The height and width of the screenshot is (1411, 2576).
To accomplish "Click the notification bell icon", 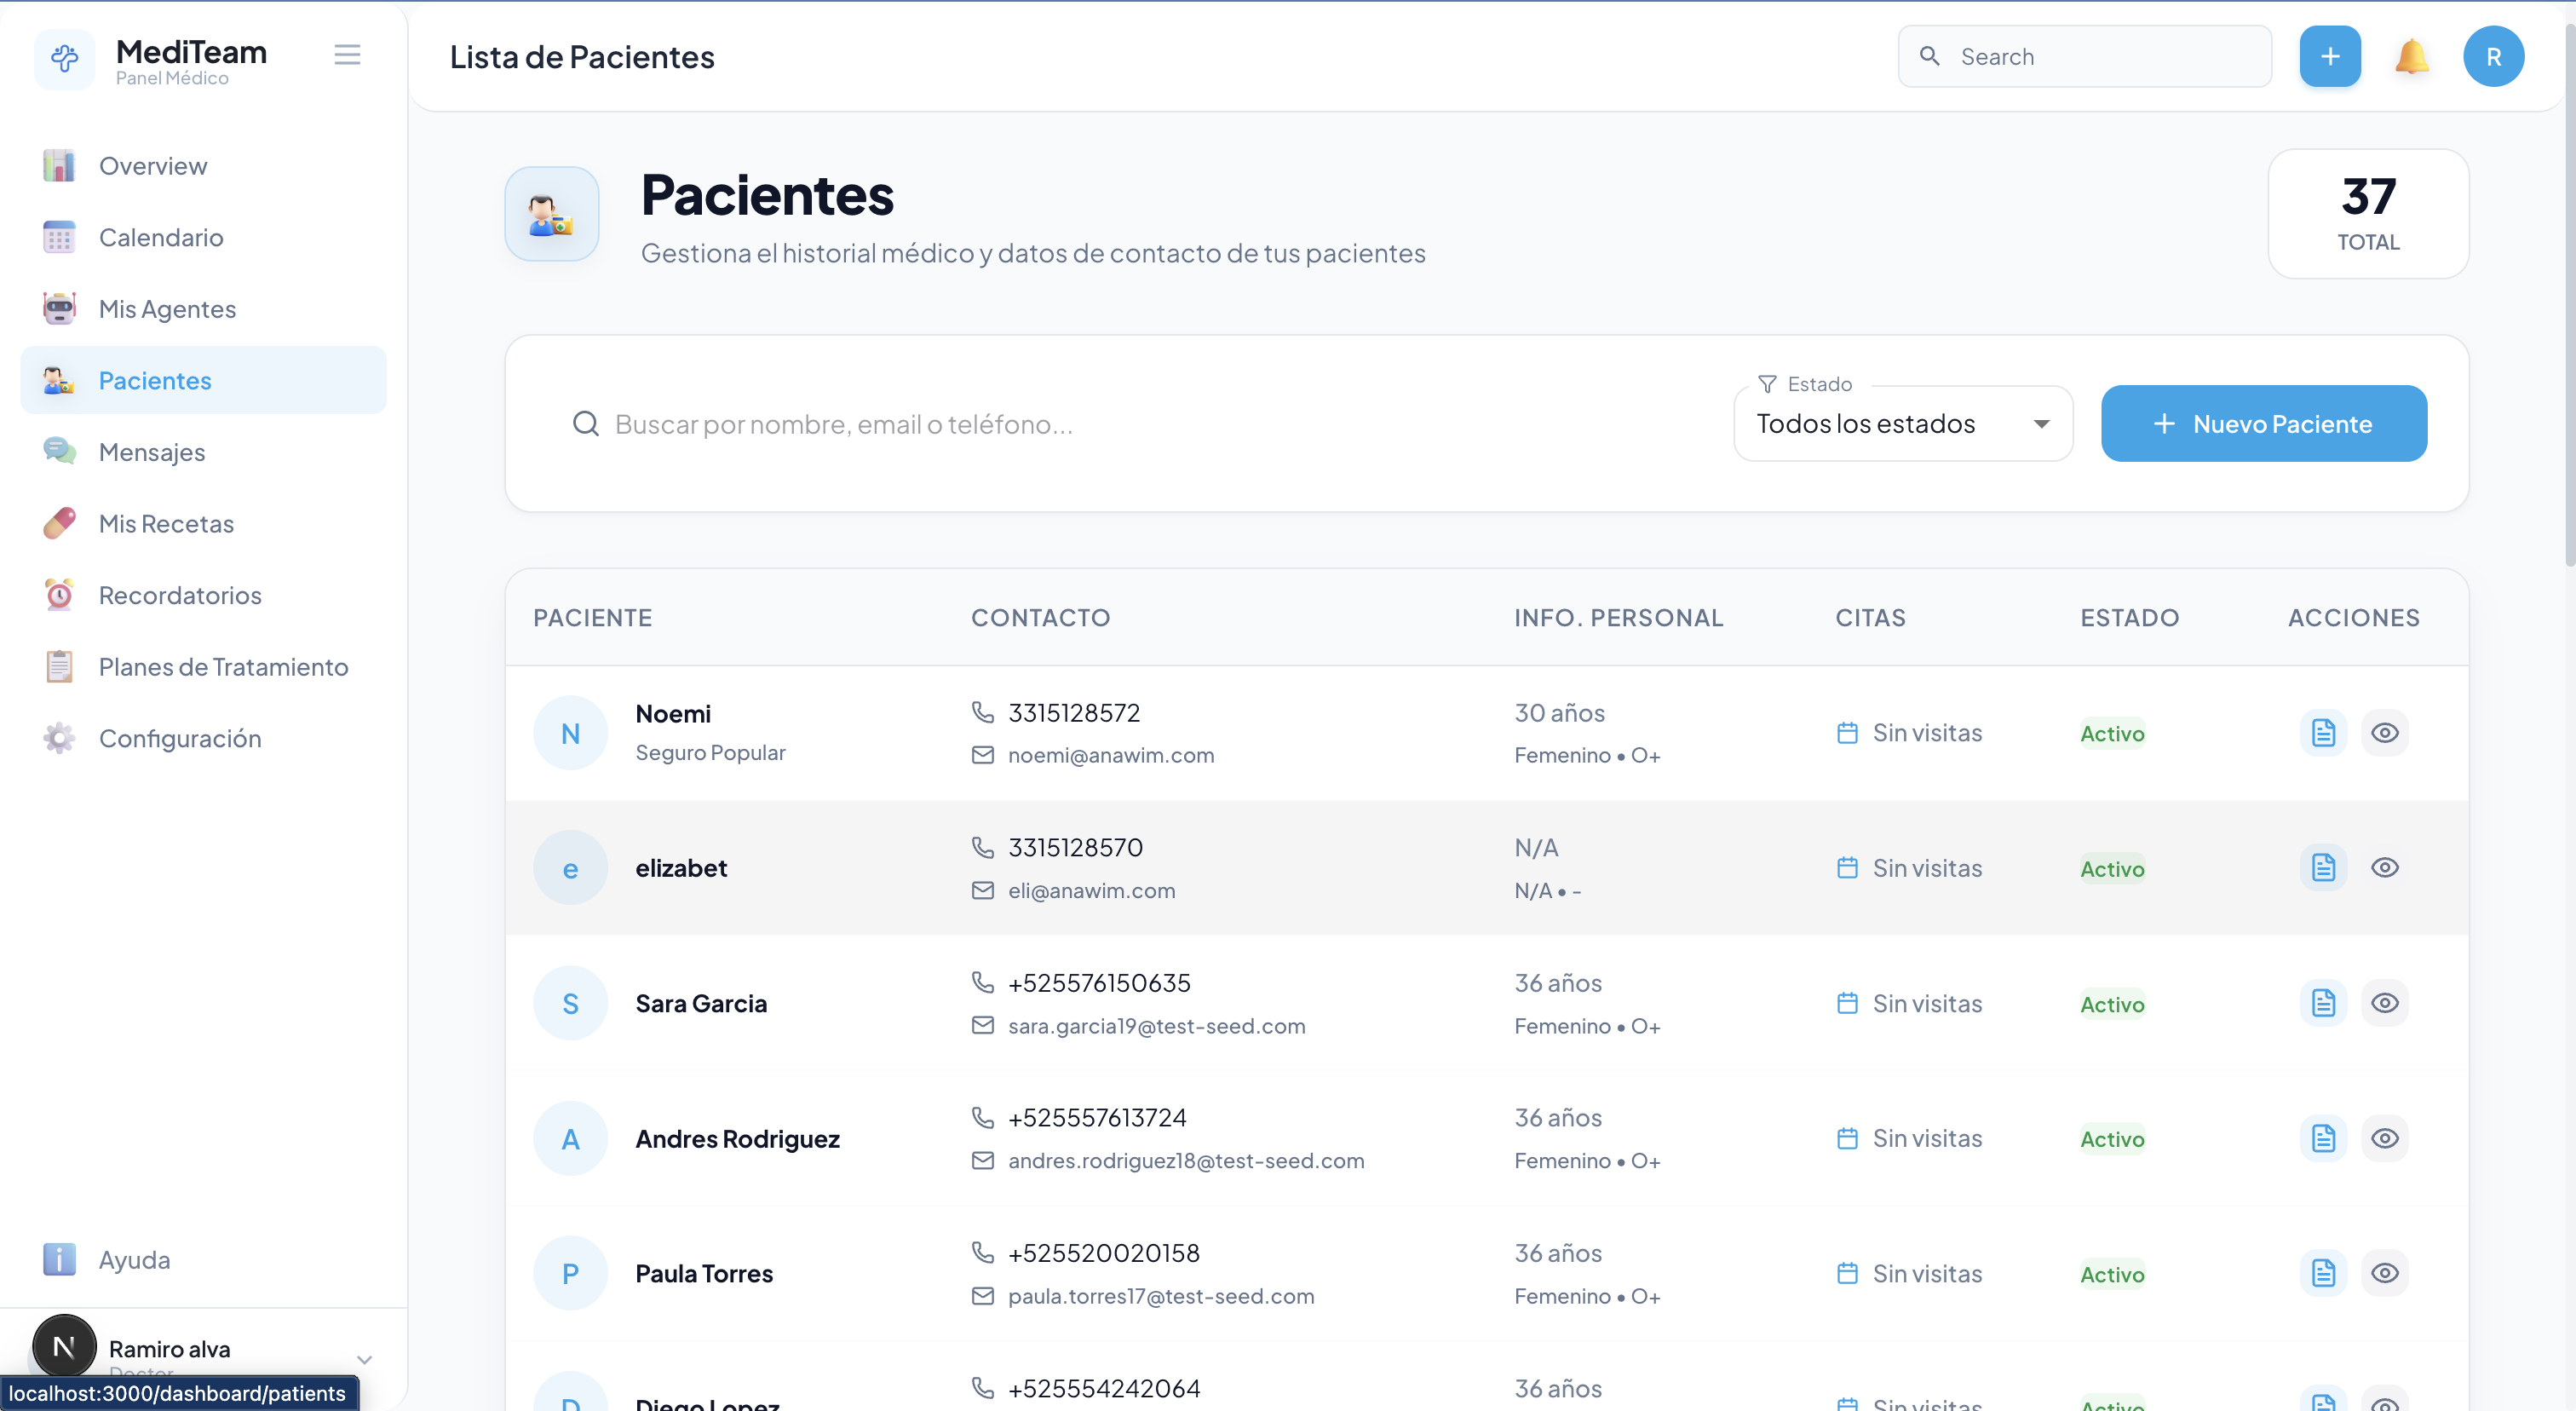I will click(x=2411, y=56).
